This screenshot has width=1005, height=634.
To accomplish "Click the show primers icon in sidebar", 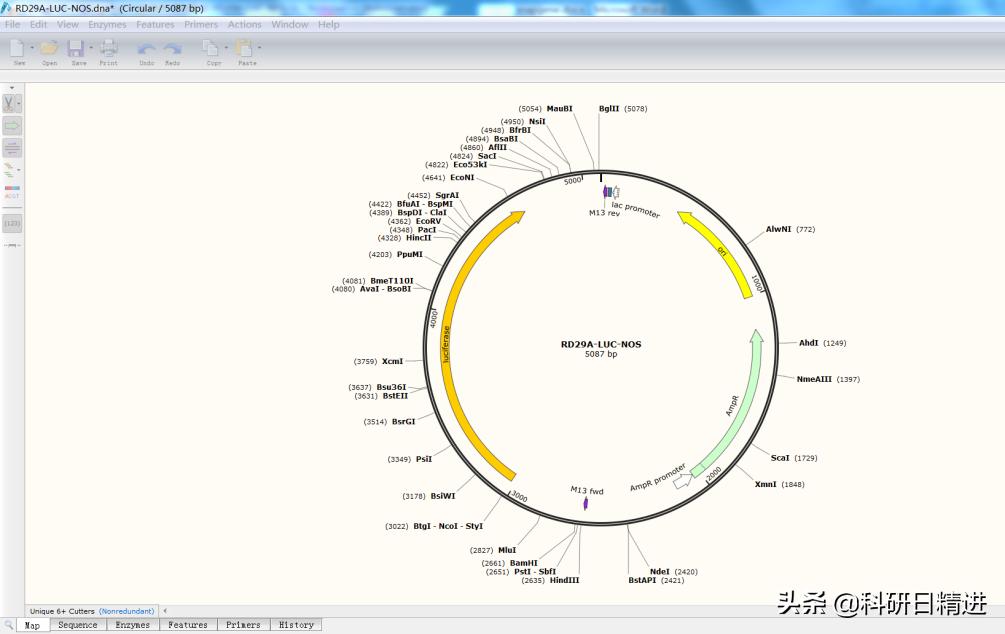I will tap(9, 146).
